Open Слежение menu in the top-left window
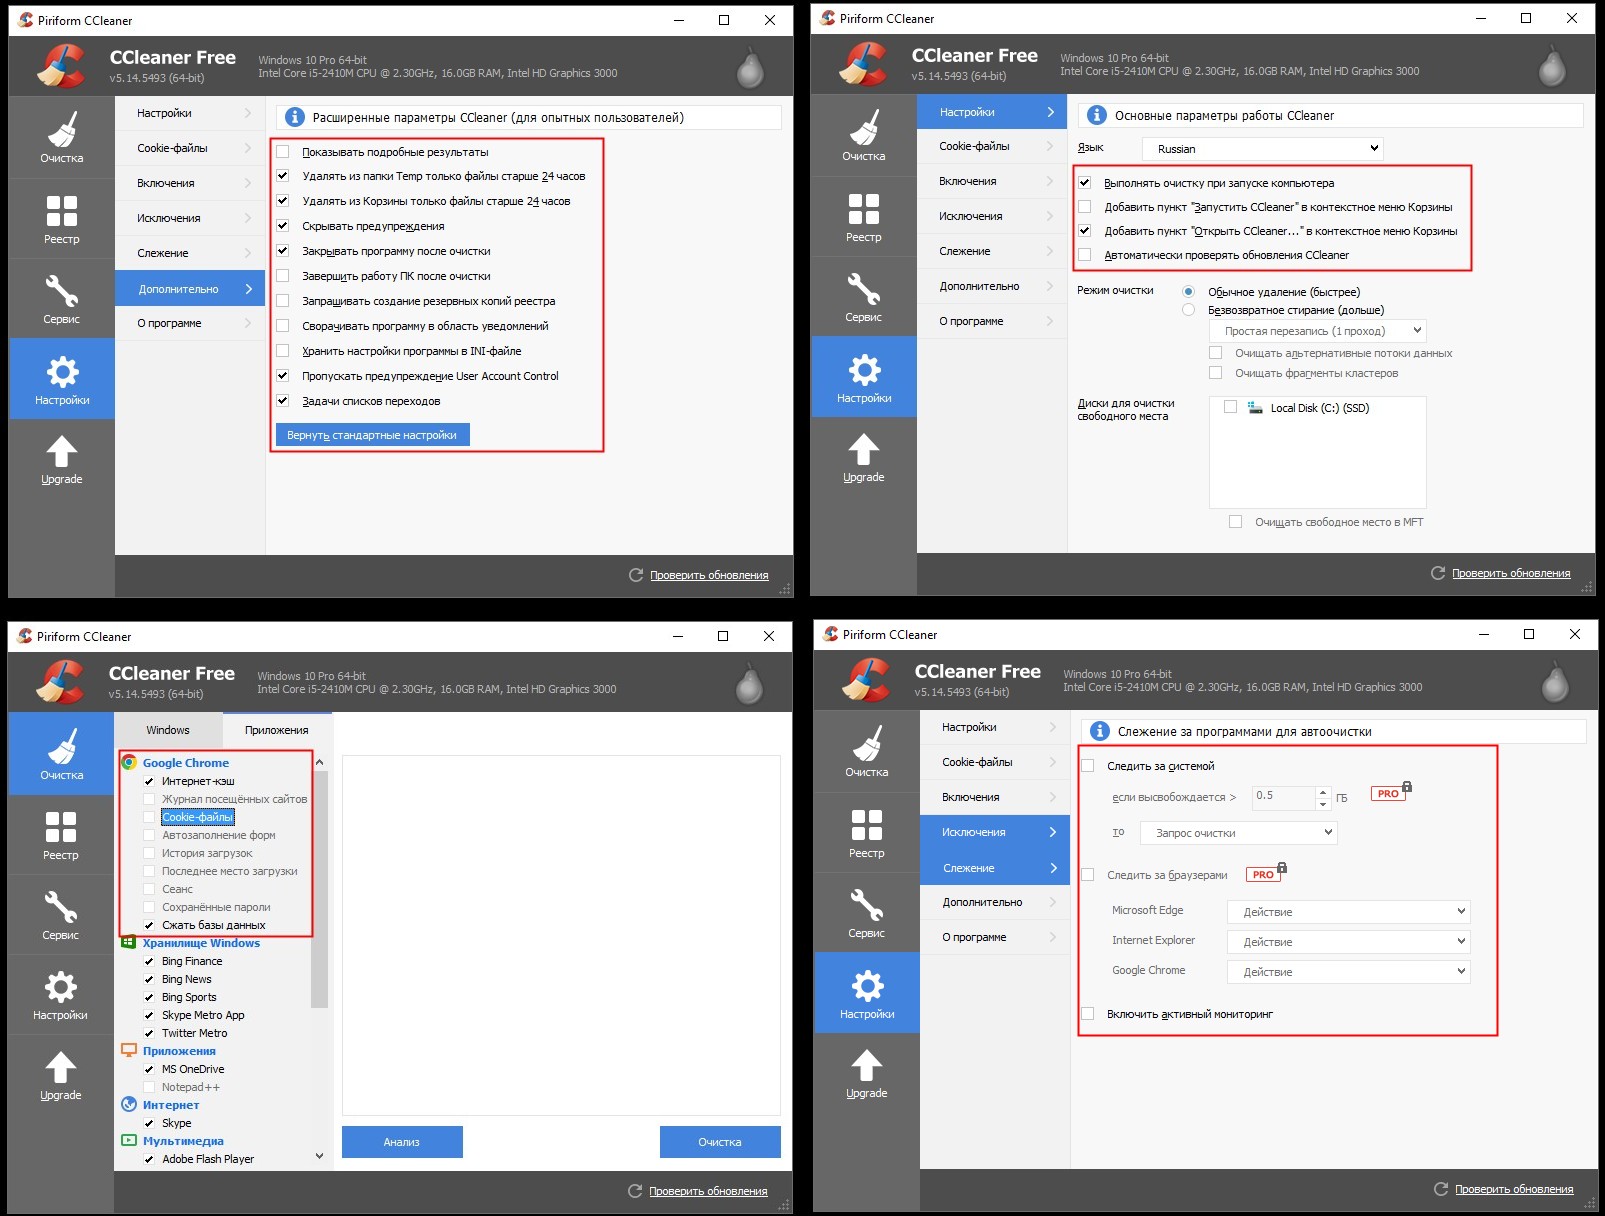The image size is (1605, 1216). [x=190, y=253]
